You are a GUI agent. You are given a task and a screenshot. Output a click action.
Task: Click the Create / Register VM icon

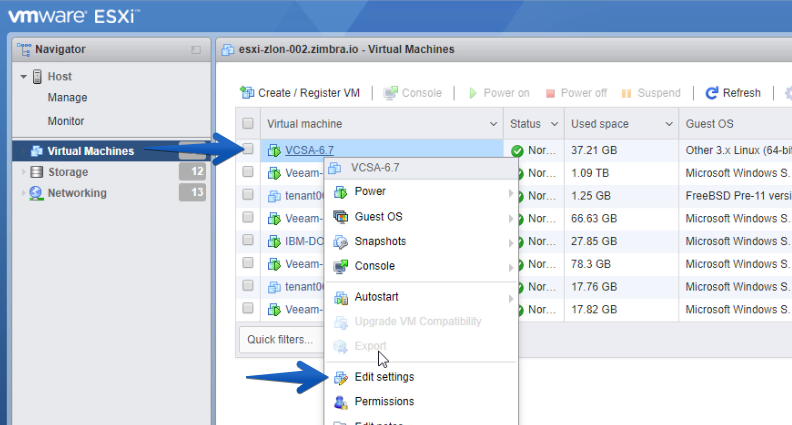click(246, 93)
